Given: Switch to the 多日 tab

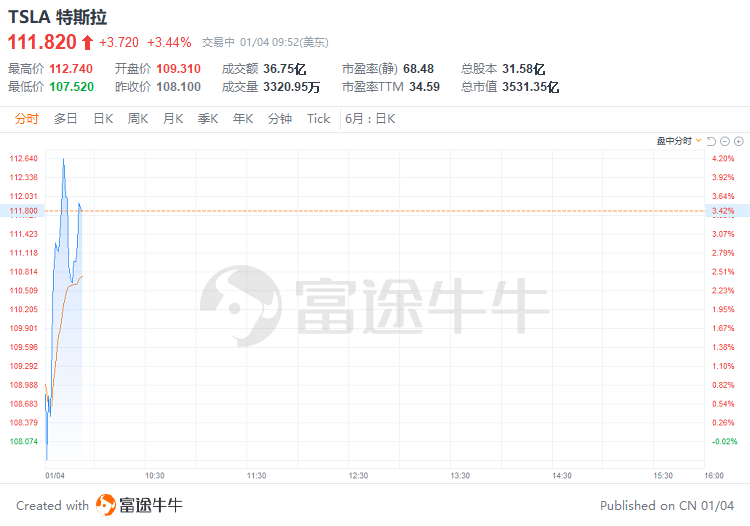Looking at the screenshot, I should 66,119.
